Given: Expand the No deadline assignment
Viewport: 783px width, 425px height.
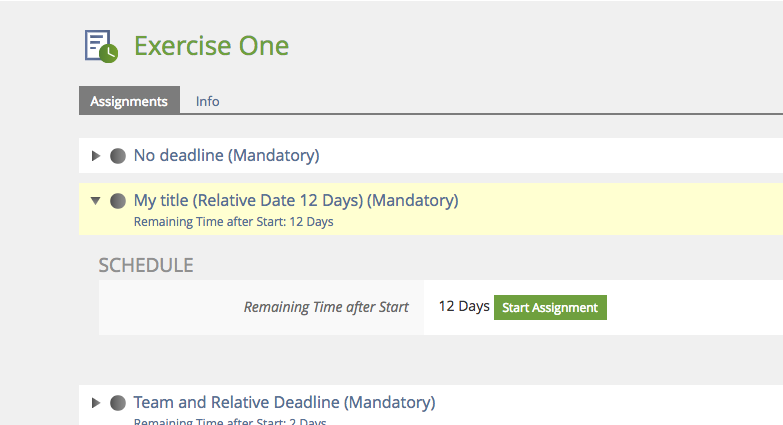Looking at the screenshot, I should click(96, 156).
